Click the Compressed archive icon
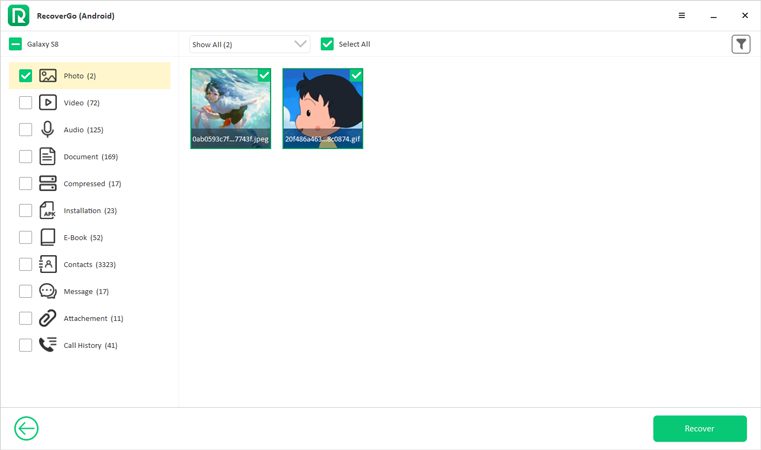This screenshot has height=450, width=761. [x=48, y=183]
